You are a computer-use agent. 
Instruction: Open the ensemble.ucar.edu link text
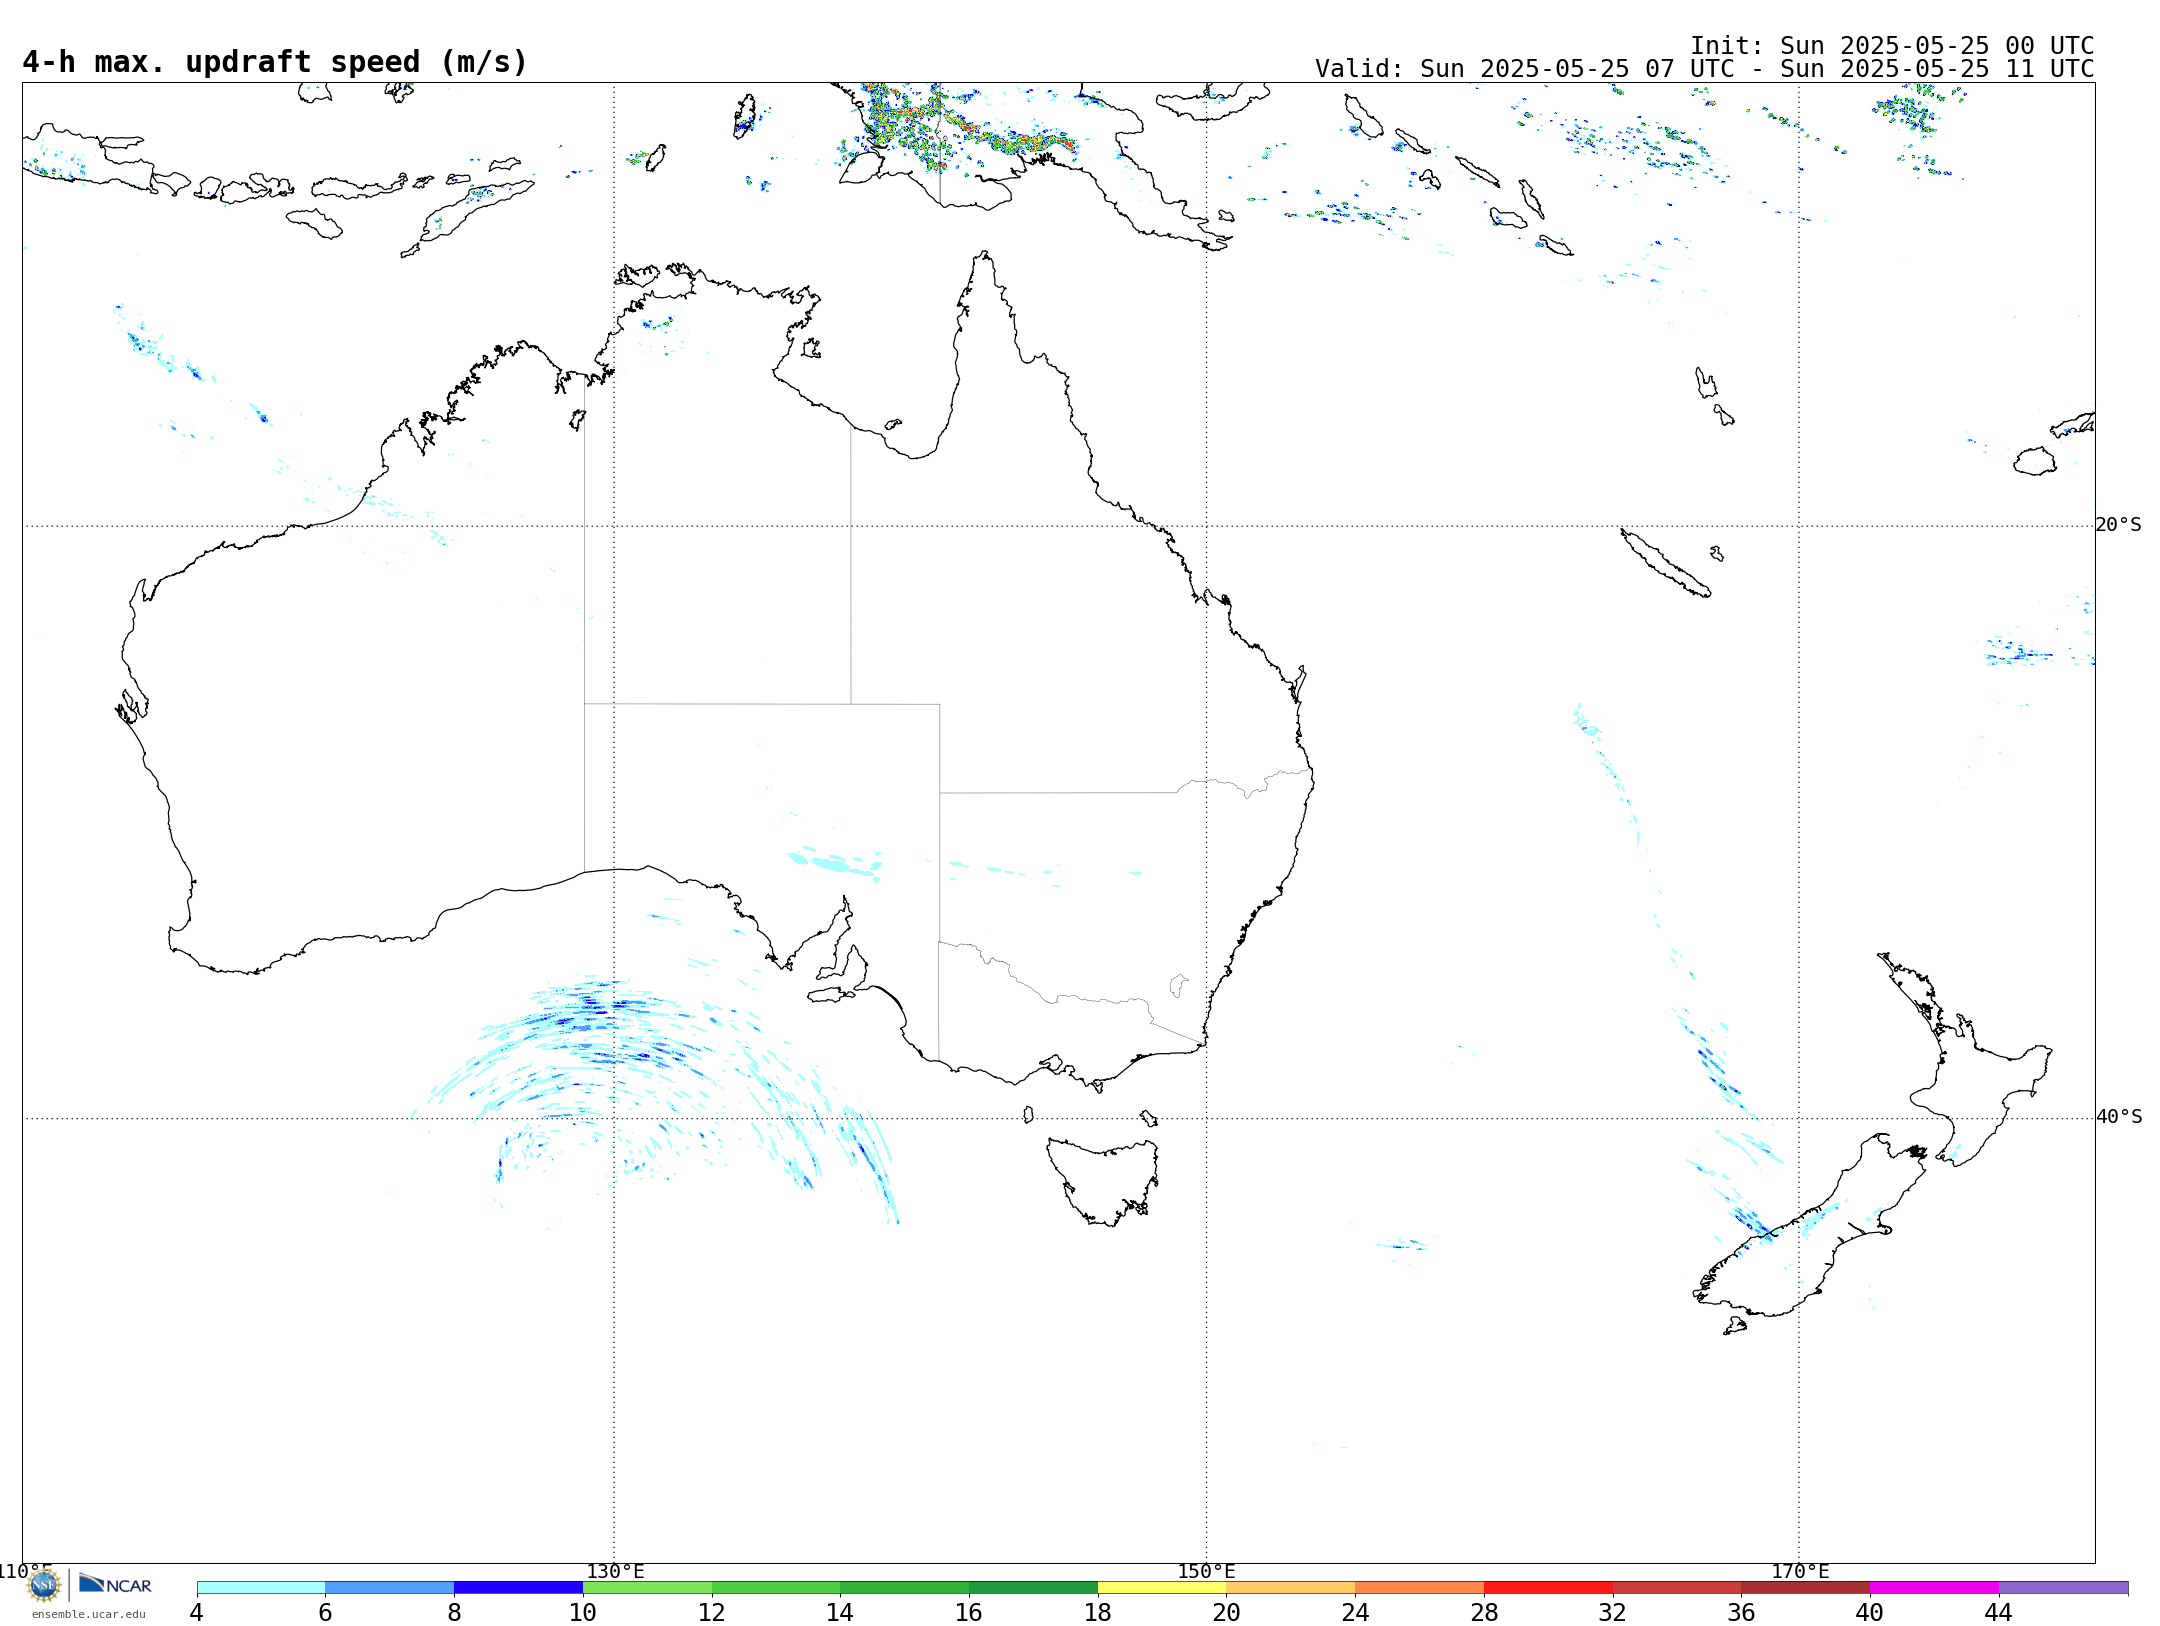[89, 1614]
